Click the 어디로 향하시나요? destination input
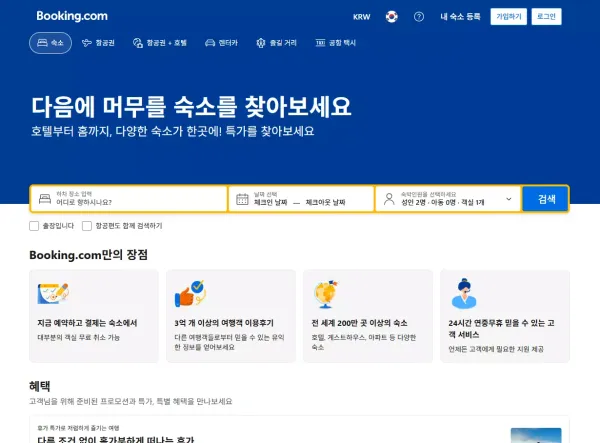The width and height of the screenshot is (600, 443). (129, 199)
